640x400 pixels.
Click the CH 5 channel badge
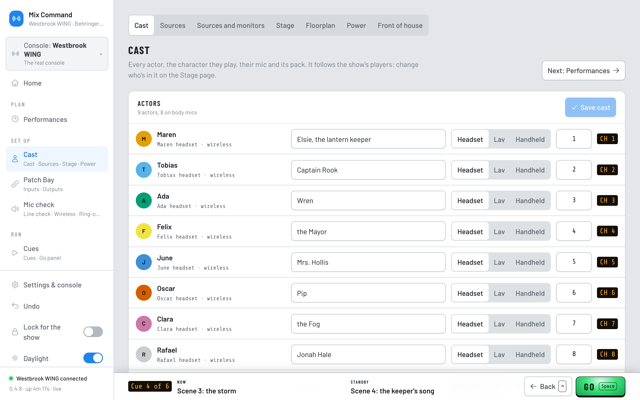coord(607,262)
